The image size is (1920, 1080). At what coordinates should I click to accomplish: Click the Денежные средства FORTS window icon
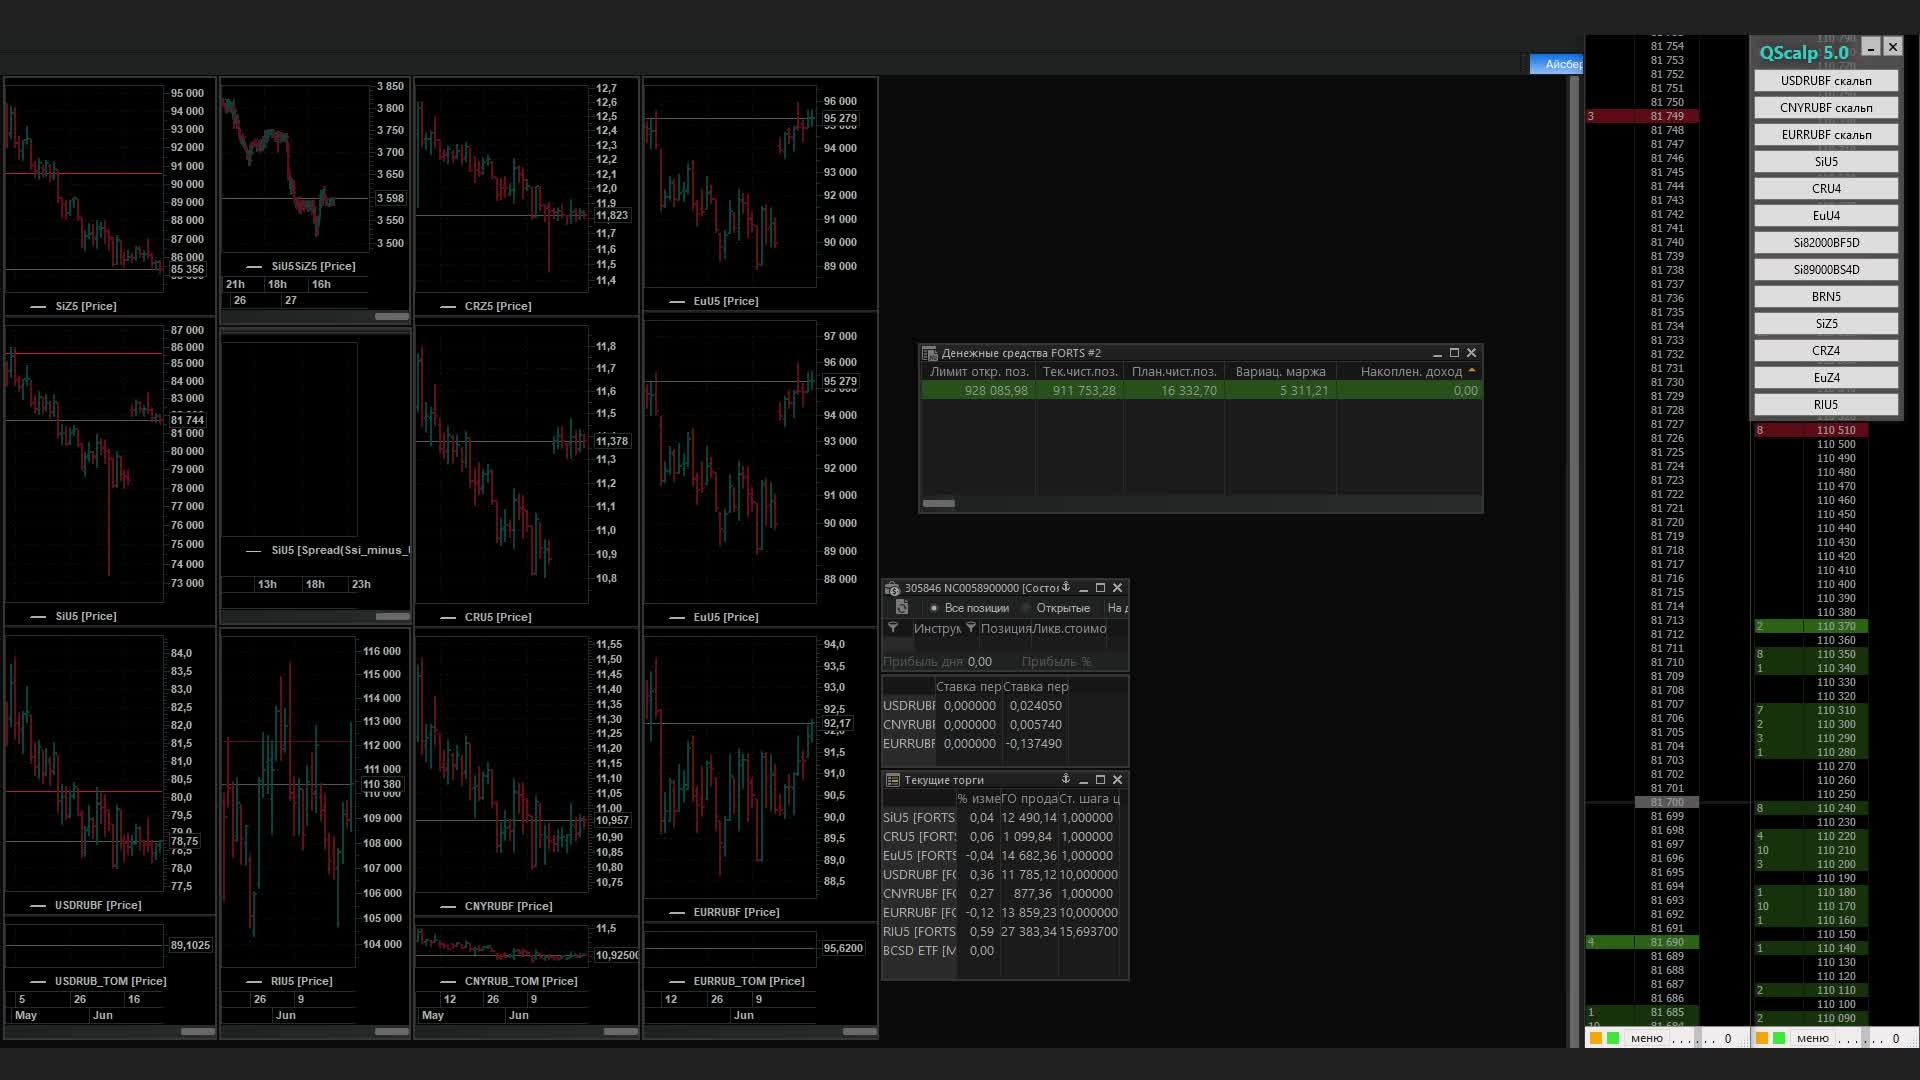(929, 353)
